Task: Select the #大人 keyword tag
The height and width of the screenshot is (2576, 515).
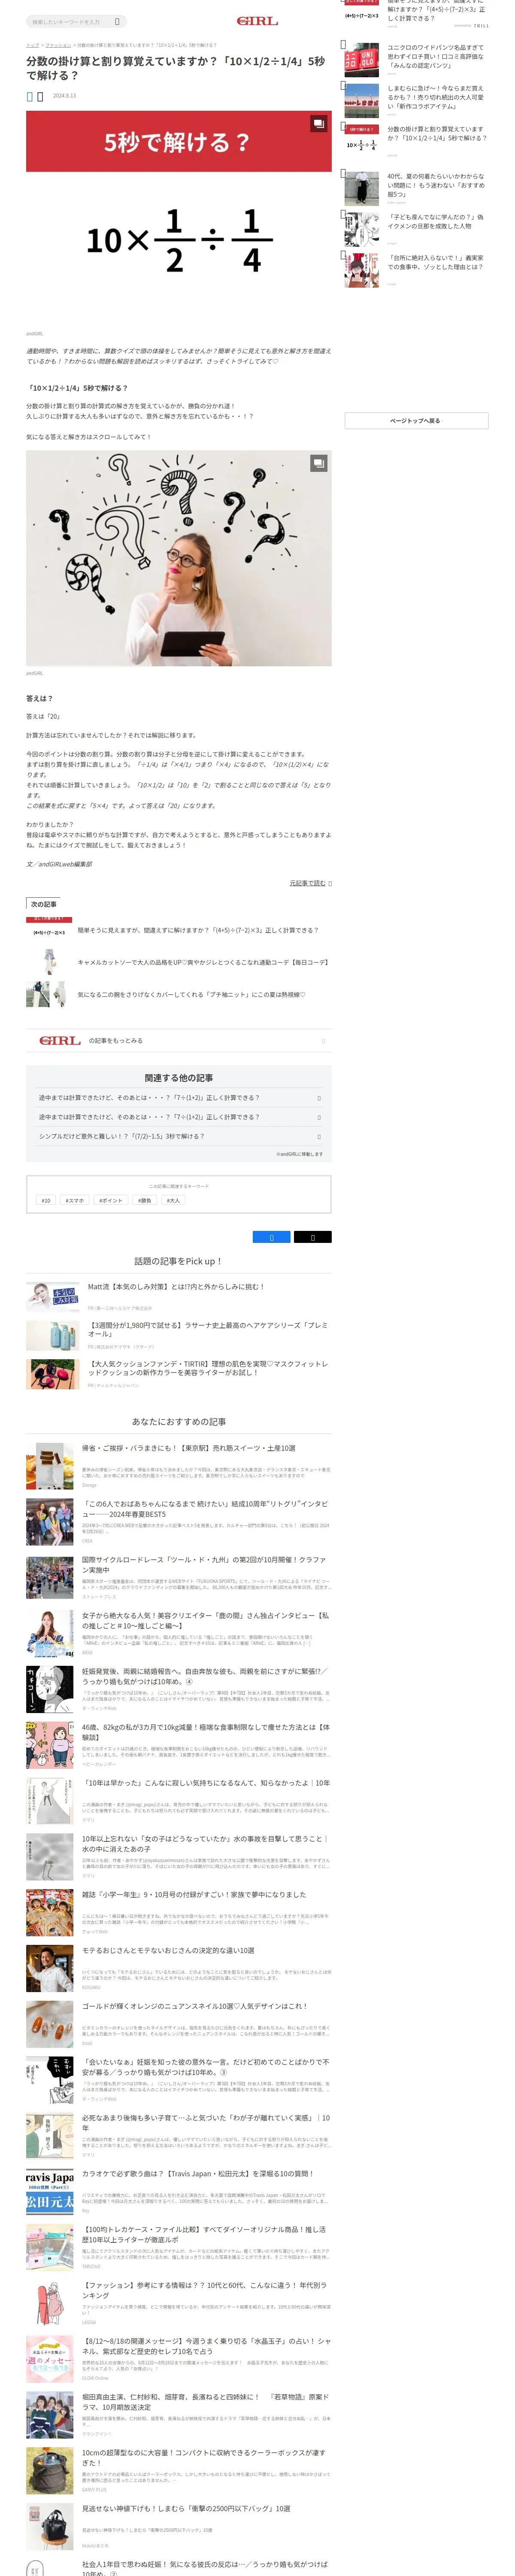Action: click(174, 1200)
